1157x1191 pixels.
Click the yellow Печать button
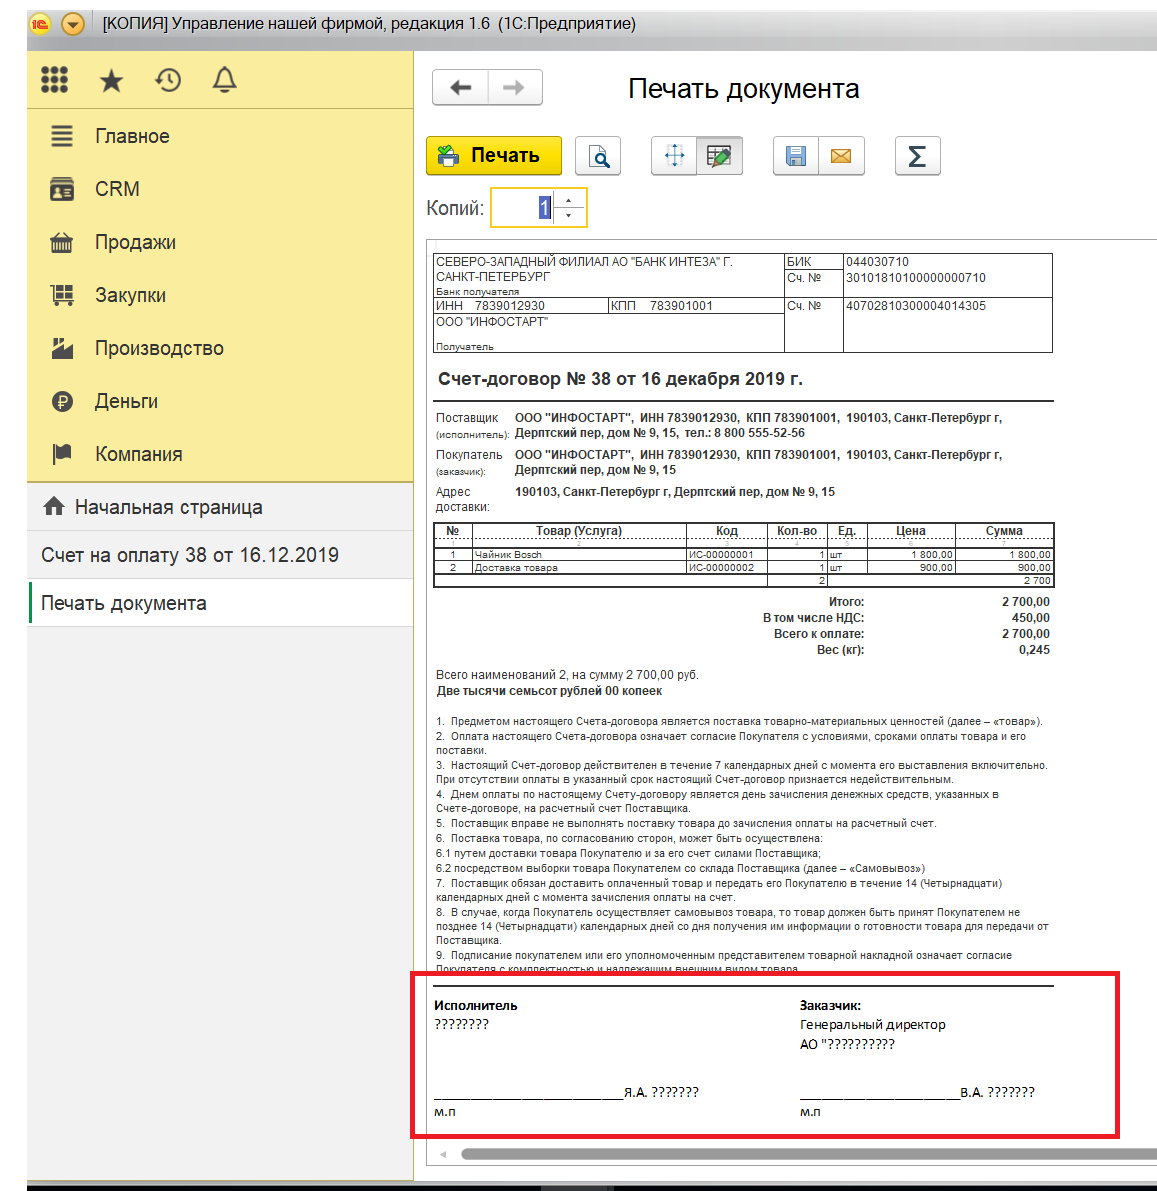(x=494, y=156)
